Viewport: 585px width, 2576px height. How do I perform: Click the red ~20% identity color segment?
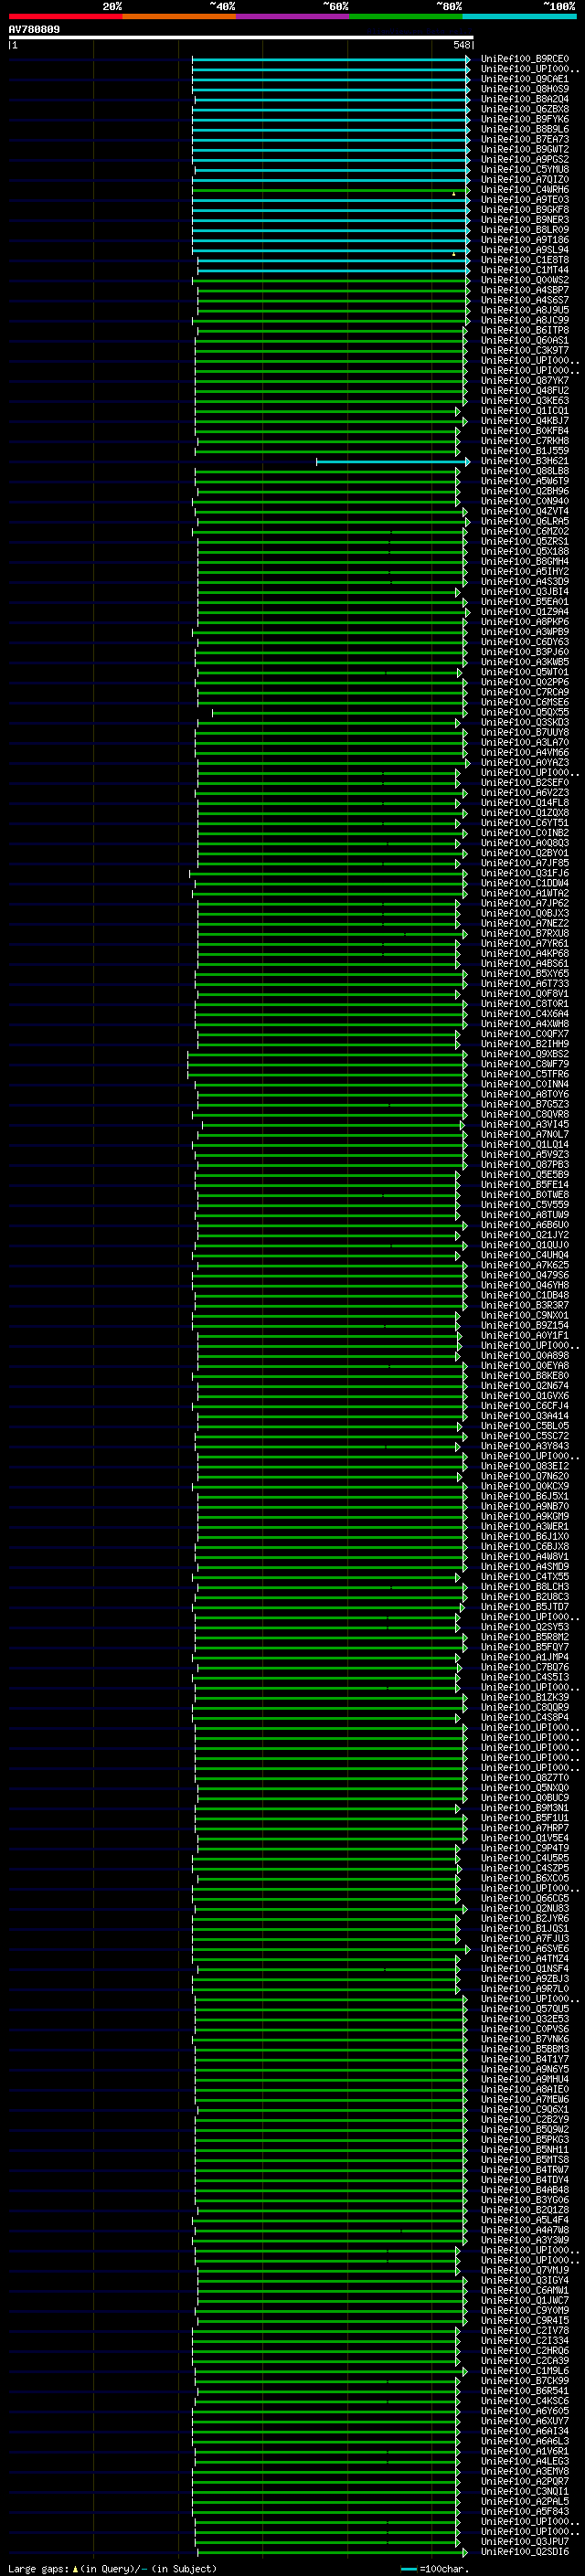coord(65,16)
